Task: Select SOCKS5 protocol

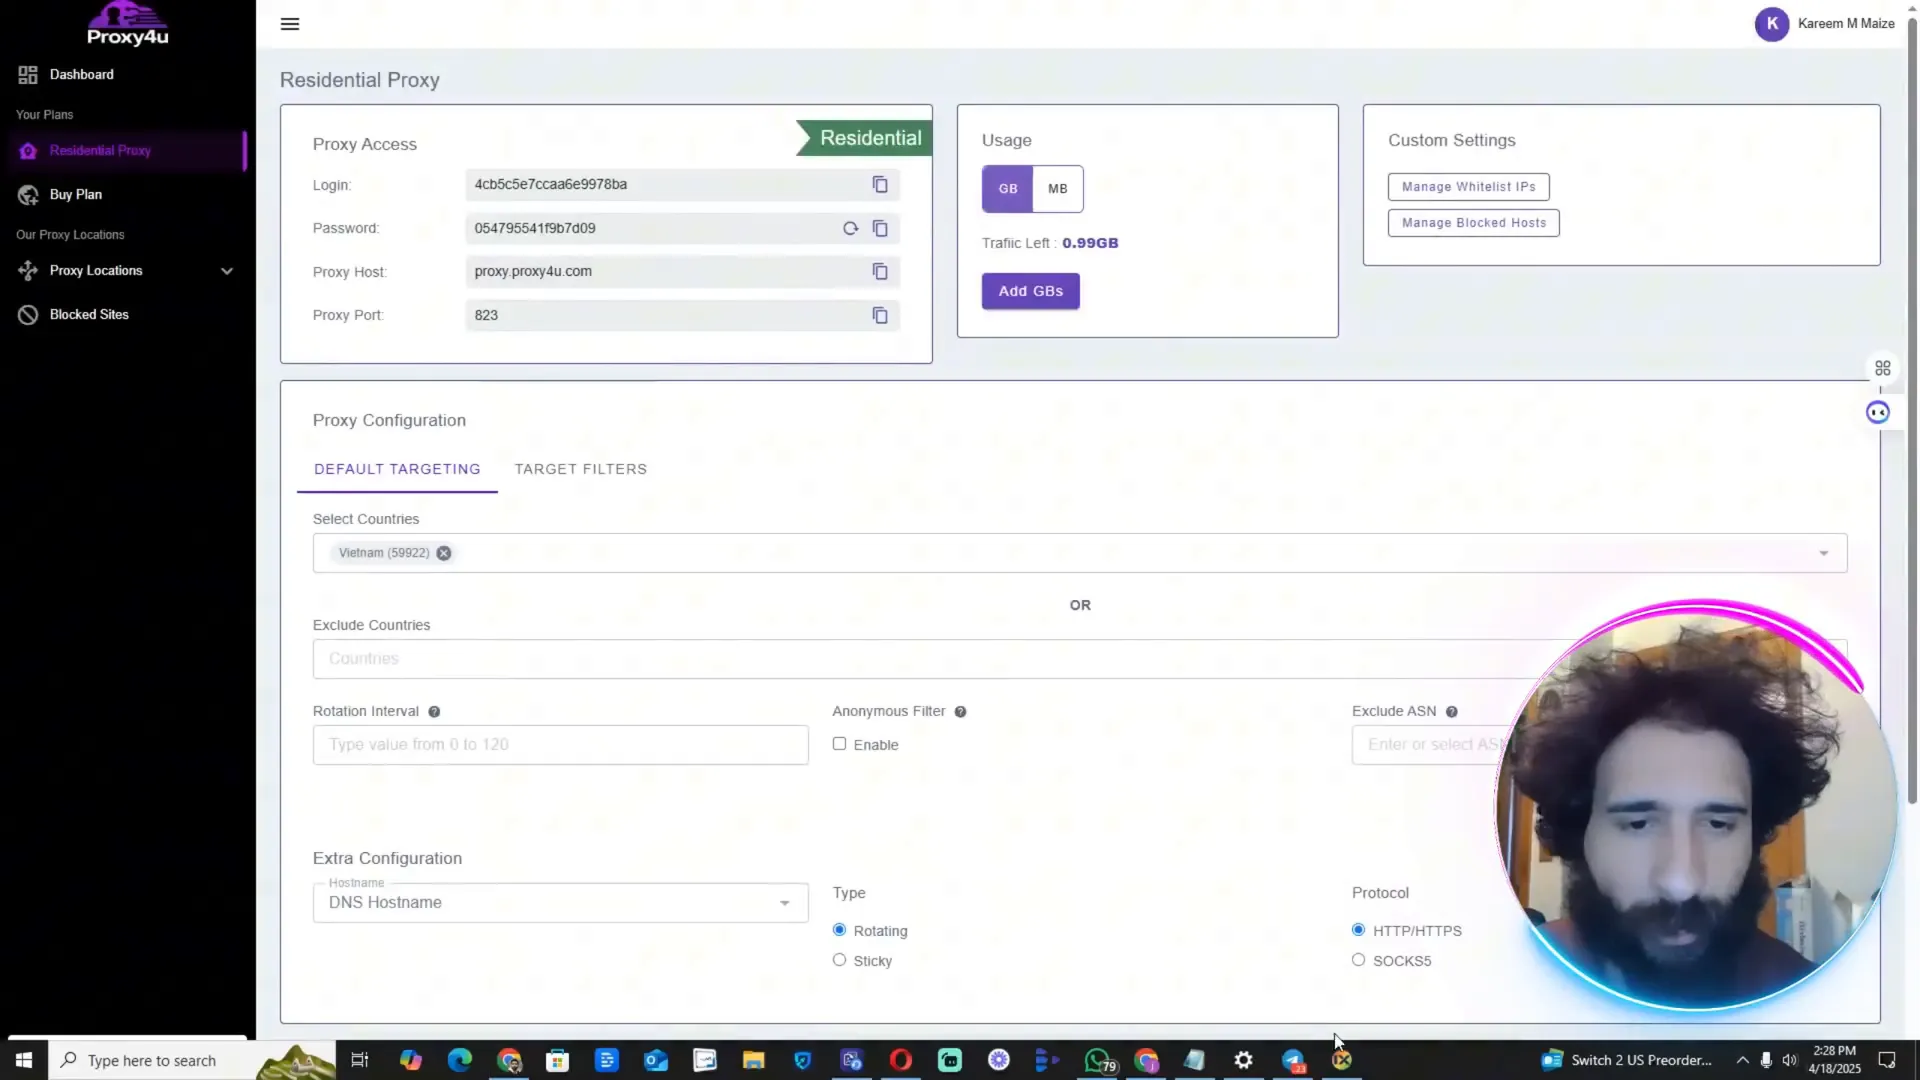Action: pyautogui.click(x=1358, y=960)
